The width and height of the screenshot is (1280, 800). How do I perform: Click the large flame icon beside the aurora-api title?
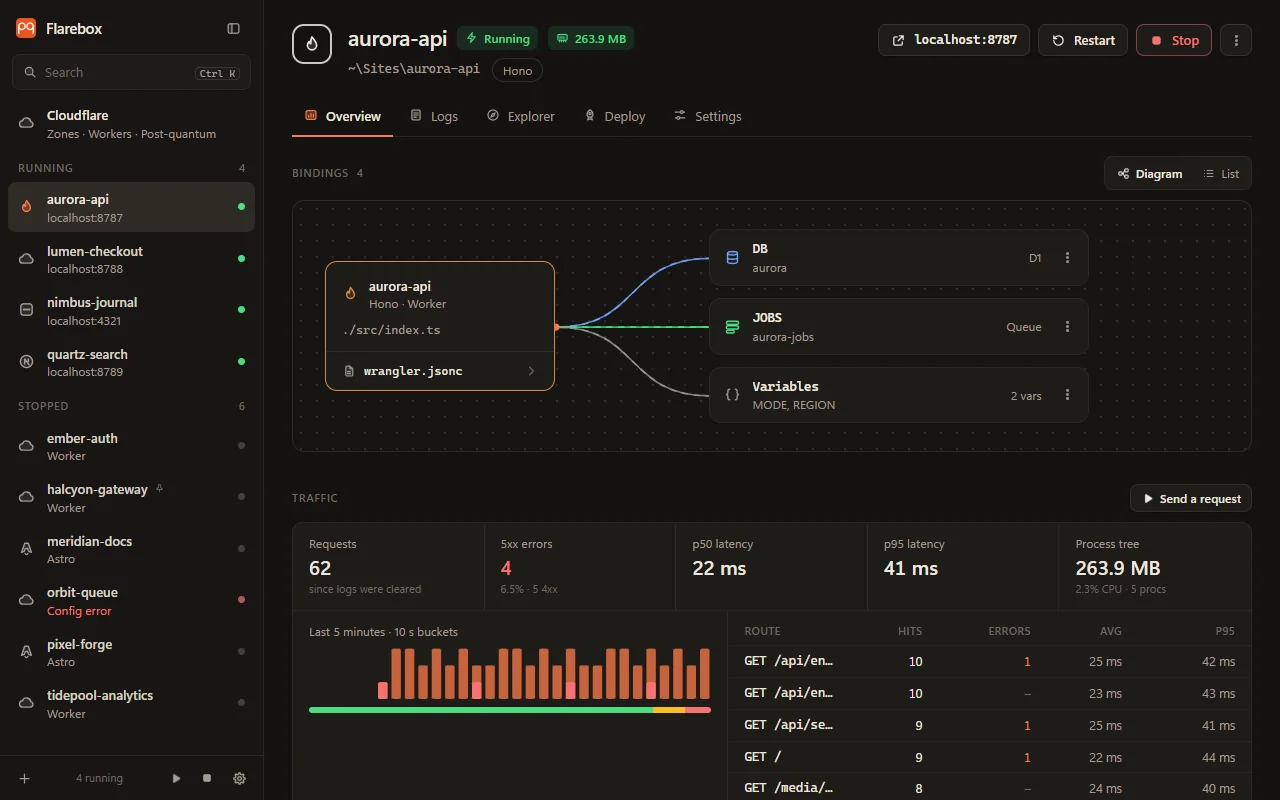click(311, 44)
